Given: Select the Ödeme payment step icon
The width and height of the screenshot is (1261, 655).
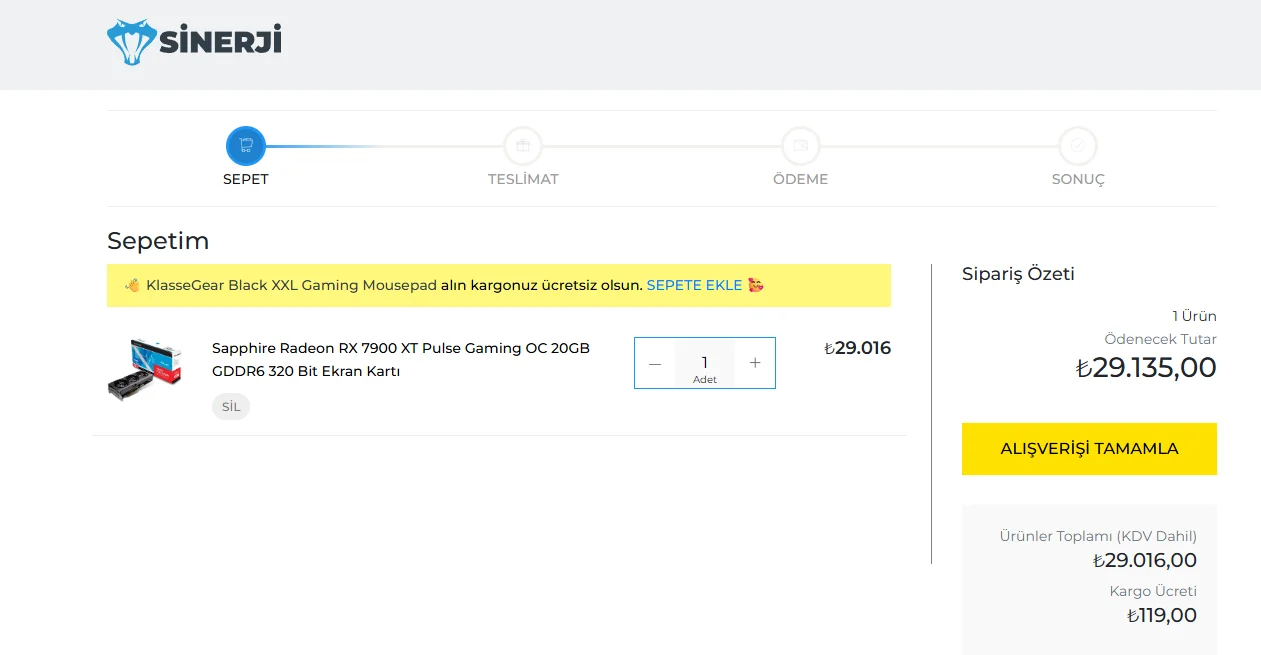Looking at the screenshot, I should coord(800,146).
